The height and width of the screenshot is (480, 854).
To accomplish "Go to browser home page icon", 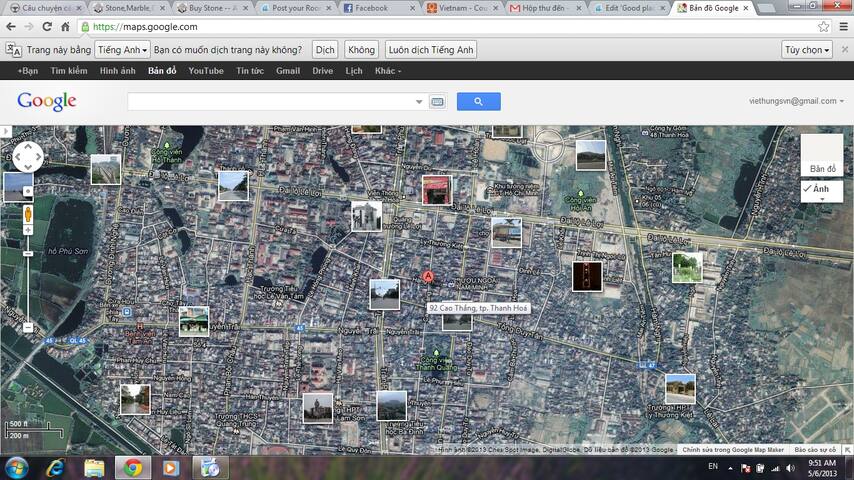I will (65, 27).
